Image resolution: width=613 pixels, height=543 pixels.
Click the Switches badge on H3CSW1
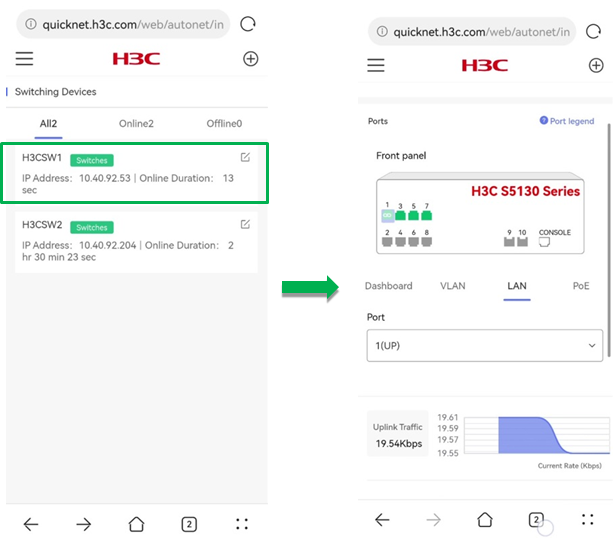(x=92, y=160)
